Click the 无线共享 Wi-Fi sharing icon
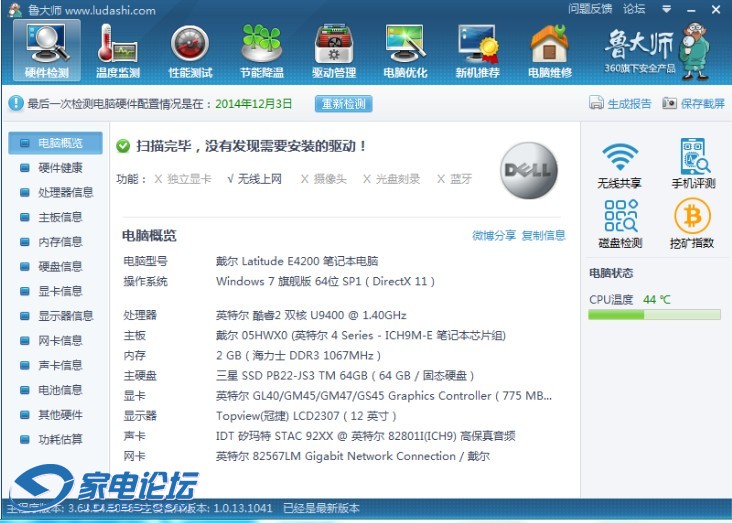Viewport: 732px width, 523px height. coord(619,164)
